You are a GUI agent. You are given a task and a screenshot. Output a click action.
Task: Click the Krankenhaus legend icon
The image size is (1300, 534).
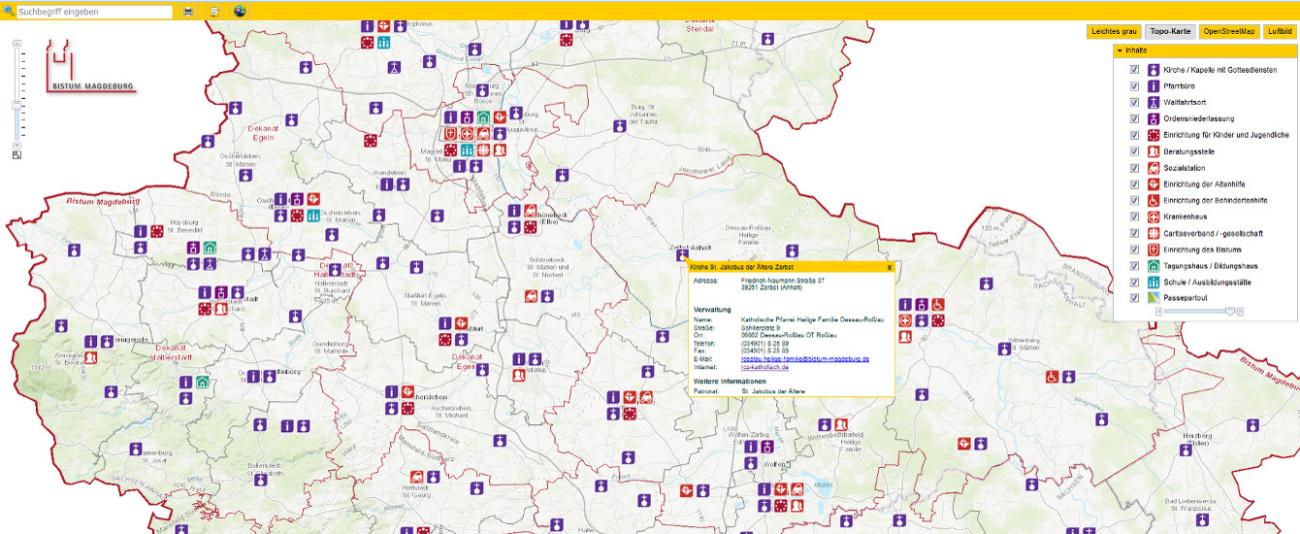[x=1152, y=216]
